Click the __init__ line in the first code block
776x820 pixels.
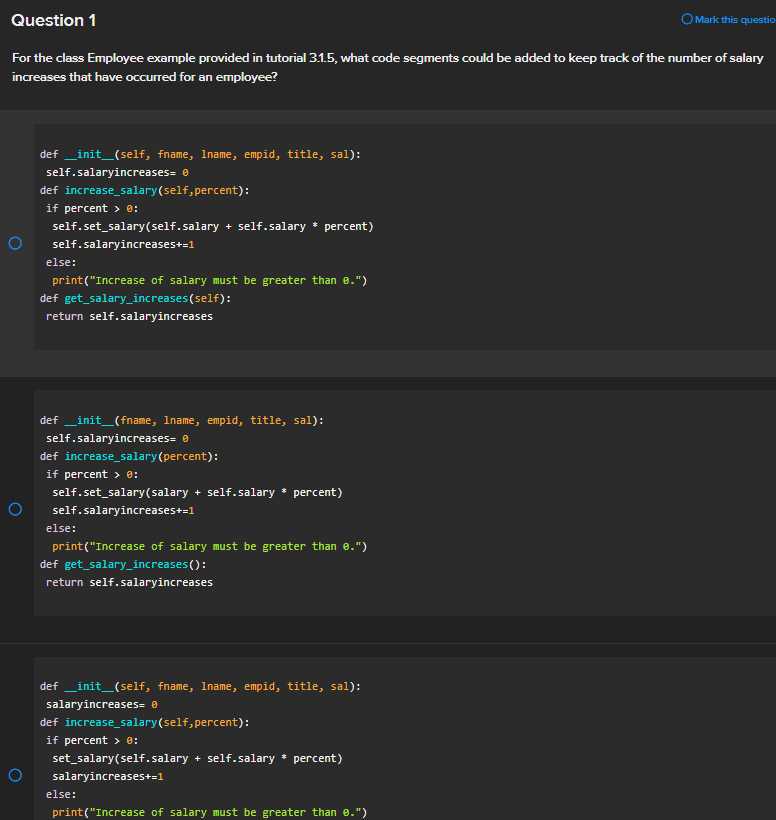click(200, 153)
